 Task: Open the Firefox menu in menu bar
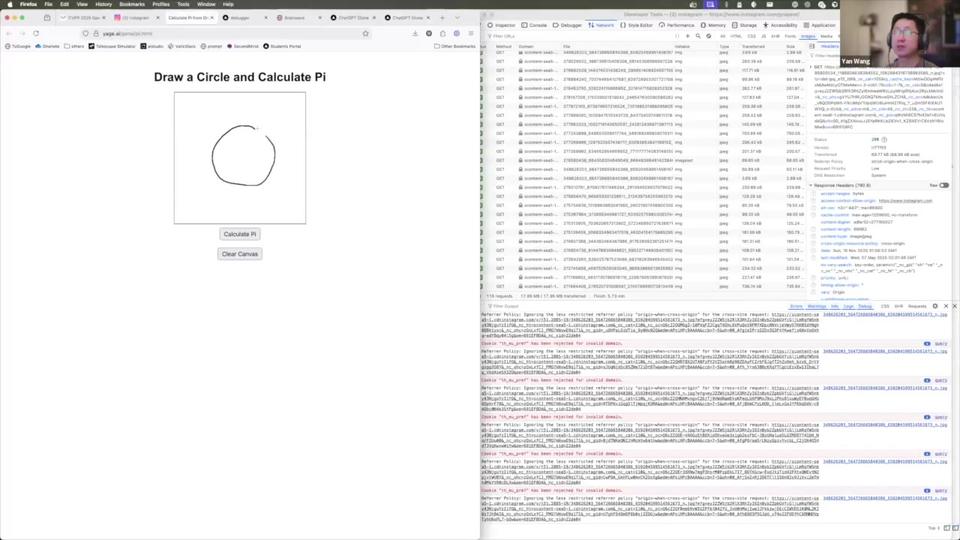pyautogui.click(x=28, y=4)
